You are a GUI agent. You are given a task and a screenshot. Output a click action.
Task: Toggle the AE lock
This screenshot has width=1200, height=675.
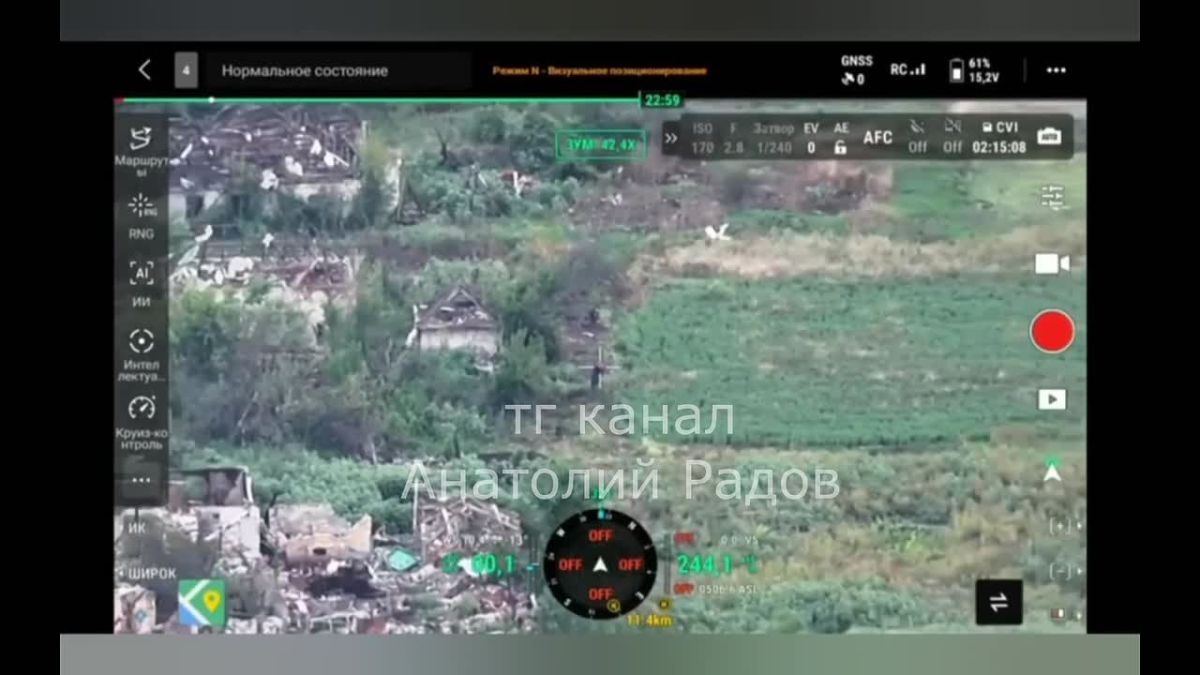point(841,138)
